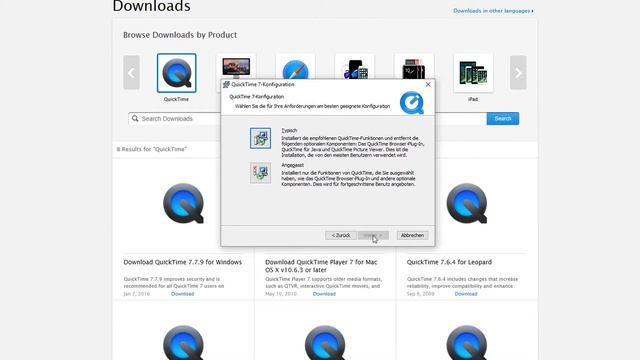Click the magnifier icon in Search Downloads field
The width and height of the screenshot is (640, 360).
tap(135, 118)
